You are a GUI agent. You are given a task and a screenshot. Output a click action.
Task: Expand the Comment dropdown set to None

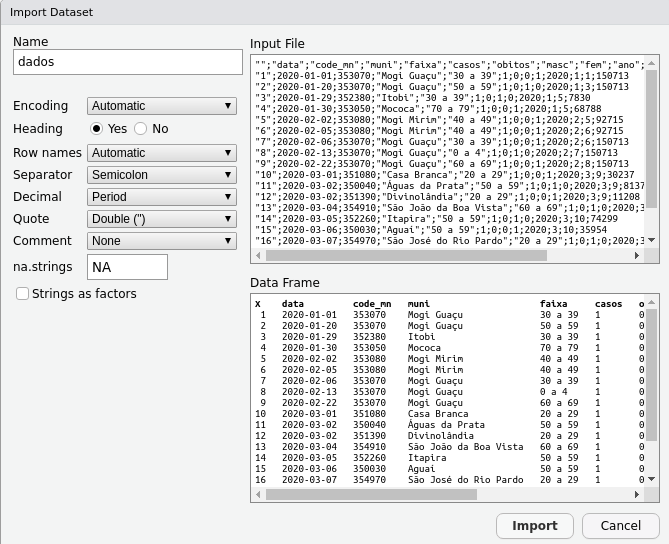click(x=162, y=241)
